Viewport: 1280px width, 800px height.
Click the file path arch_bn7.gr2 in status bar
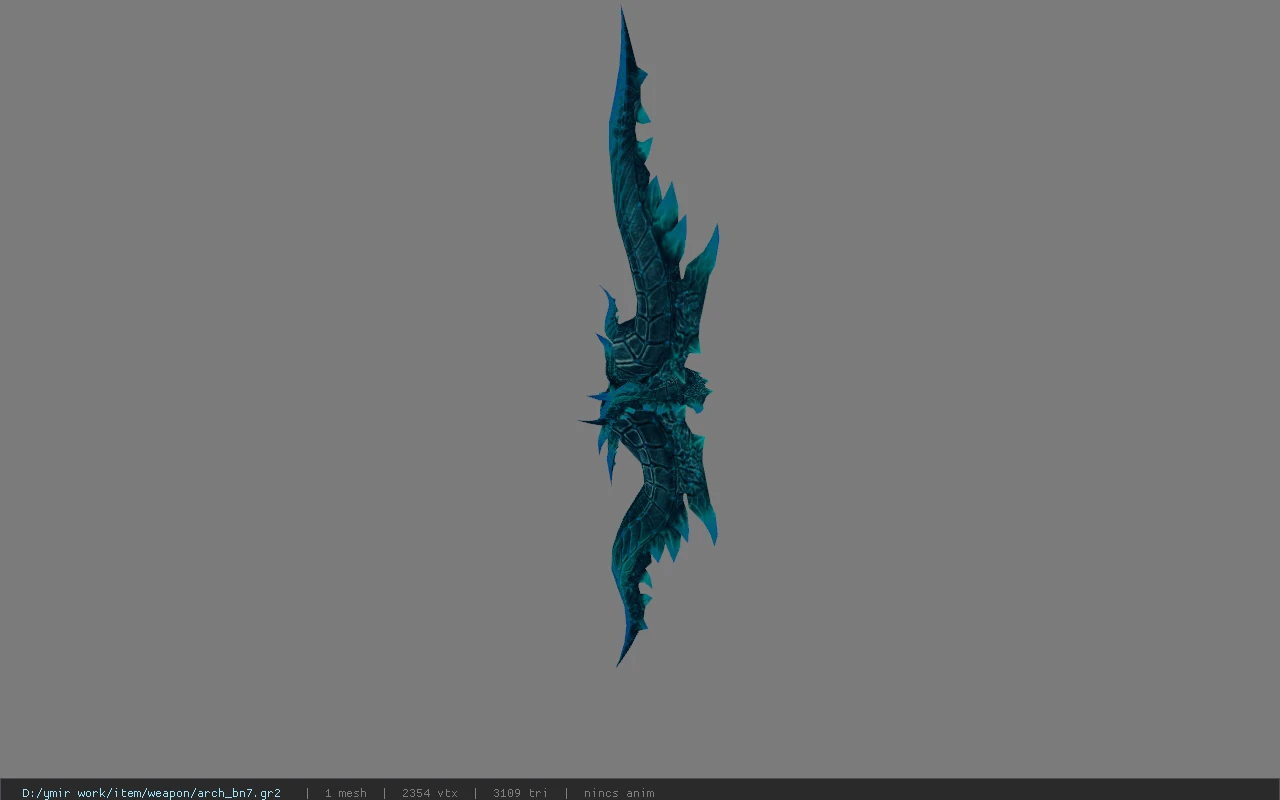pos(151,793)
